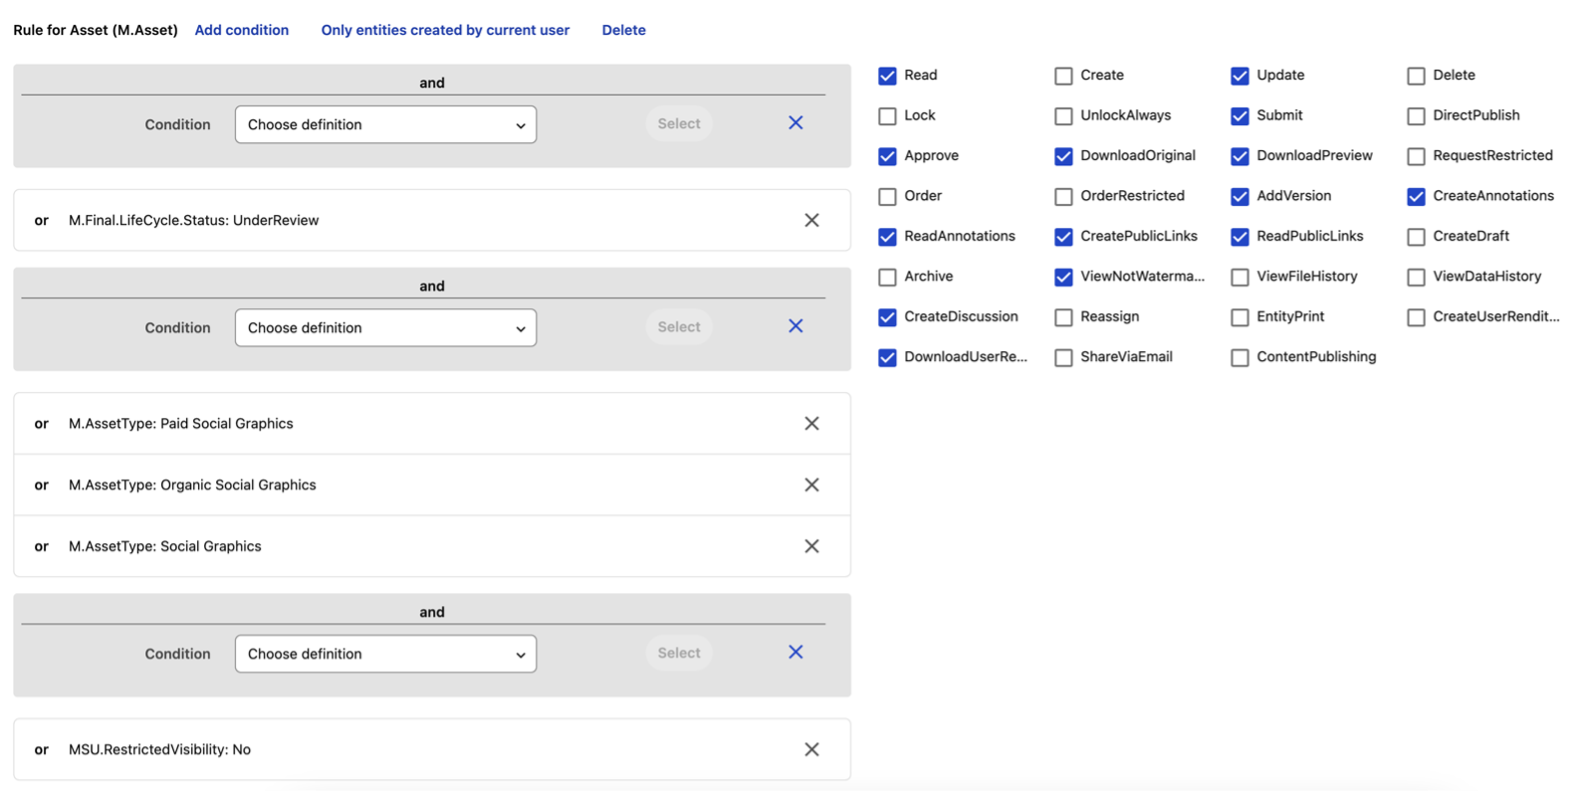
Task: Delete the second condition group with blue X
Action: click(x=795, y=326)
